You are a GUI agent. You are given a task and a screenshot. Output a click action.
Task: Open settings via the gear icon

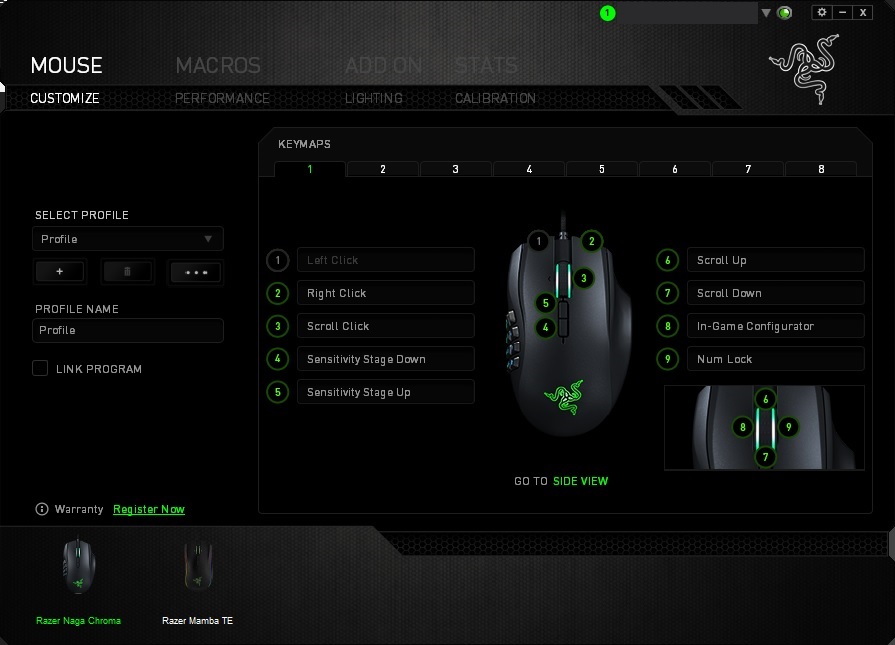click(x=821, y=12)
